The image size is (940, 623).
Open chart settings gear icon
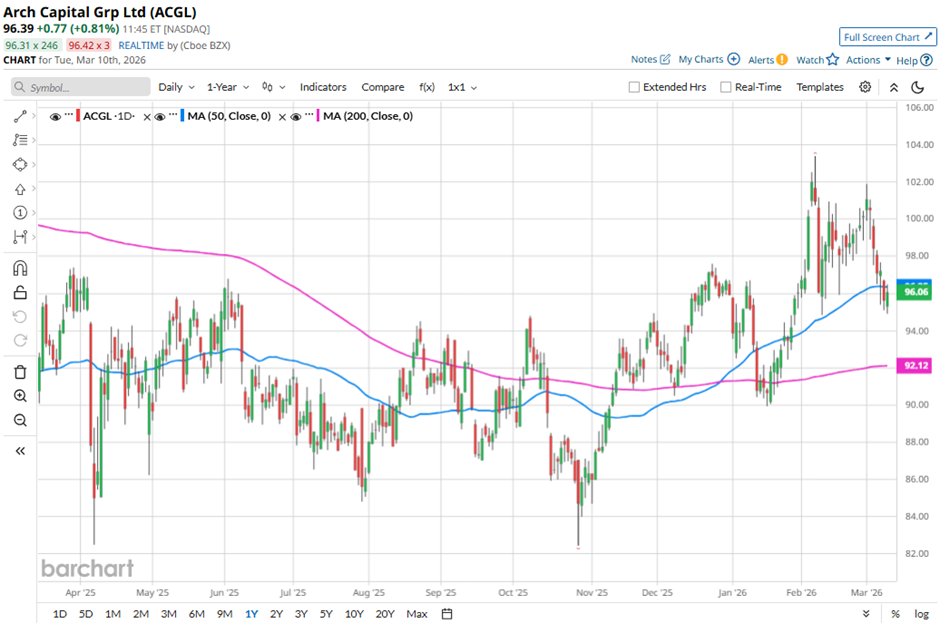tap(865, 87)
